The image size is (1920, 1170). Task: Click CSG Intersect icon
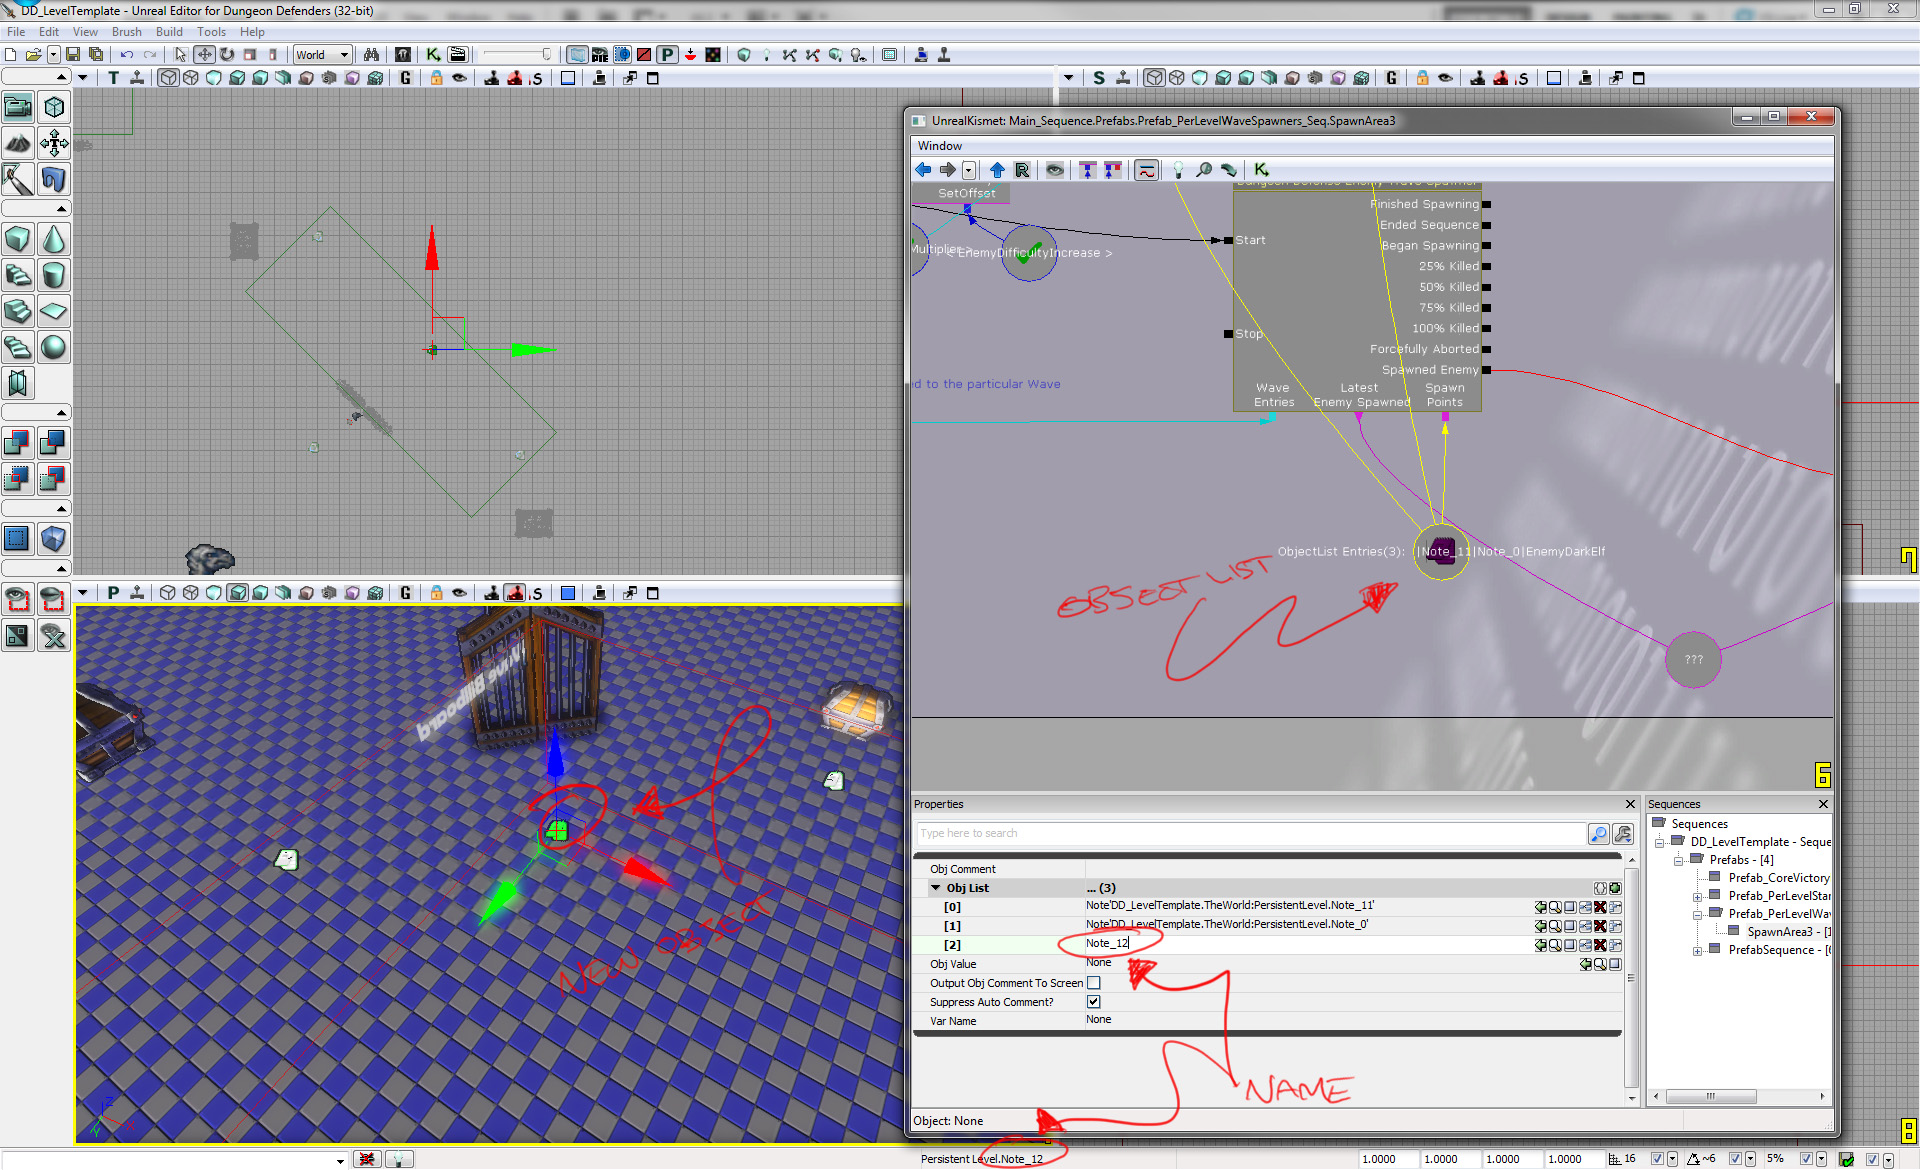(18, 479)
